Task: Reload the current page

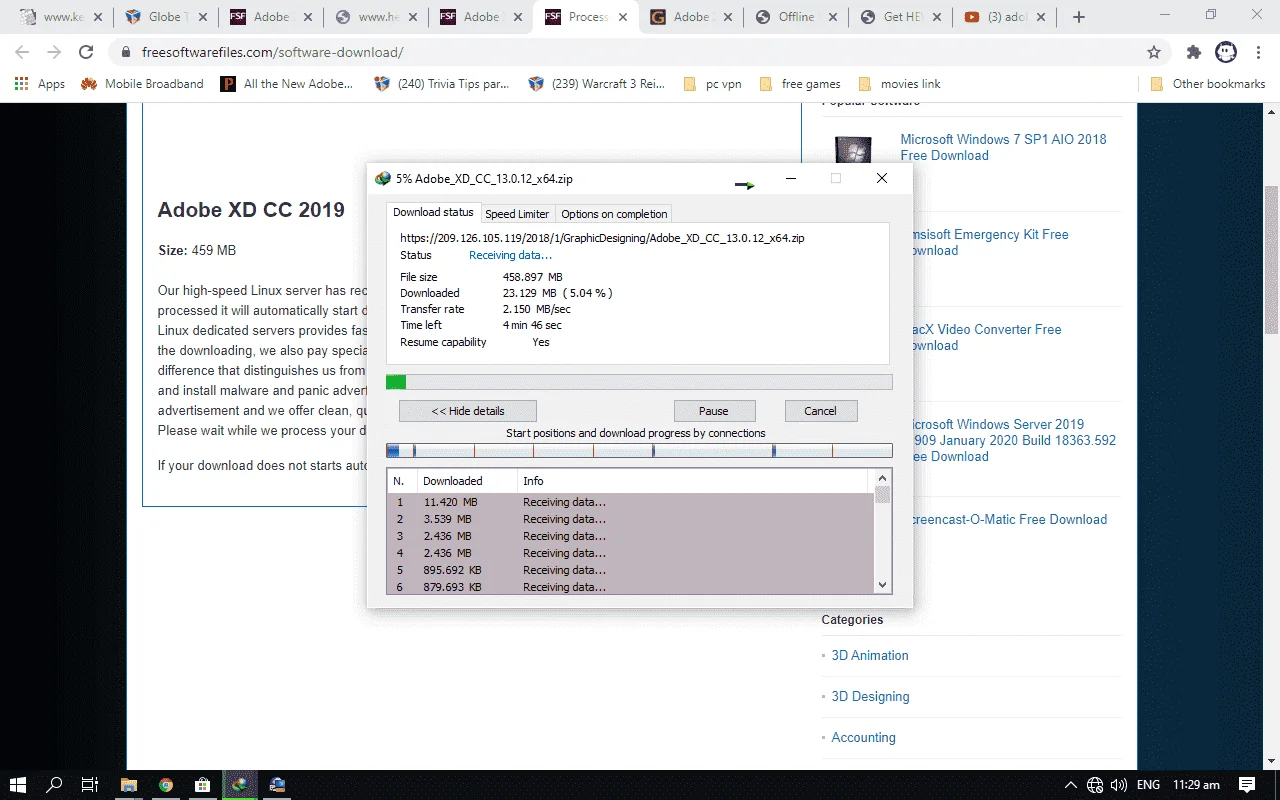Action: click(86, 52)
